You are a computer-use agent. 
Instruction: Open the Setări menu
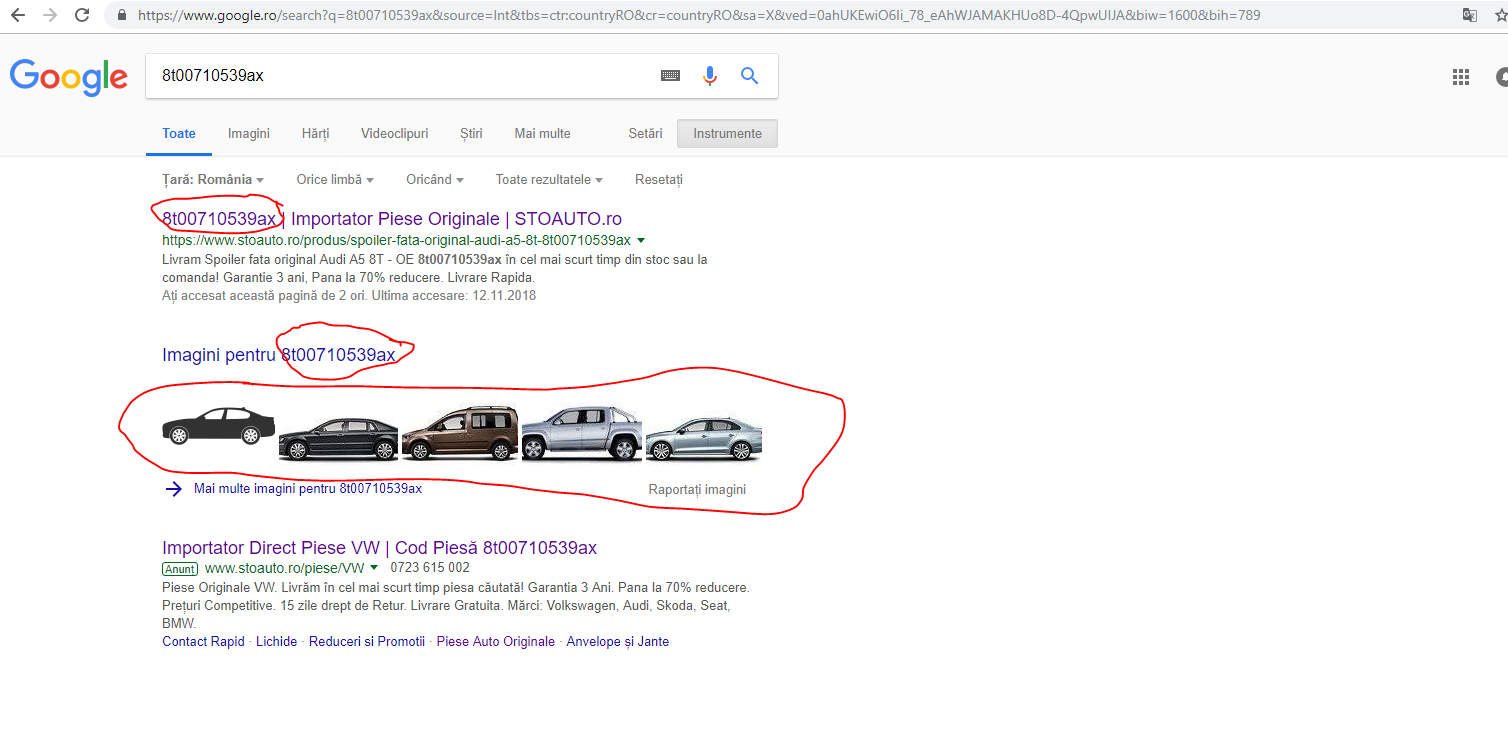[x=645, y=134]
